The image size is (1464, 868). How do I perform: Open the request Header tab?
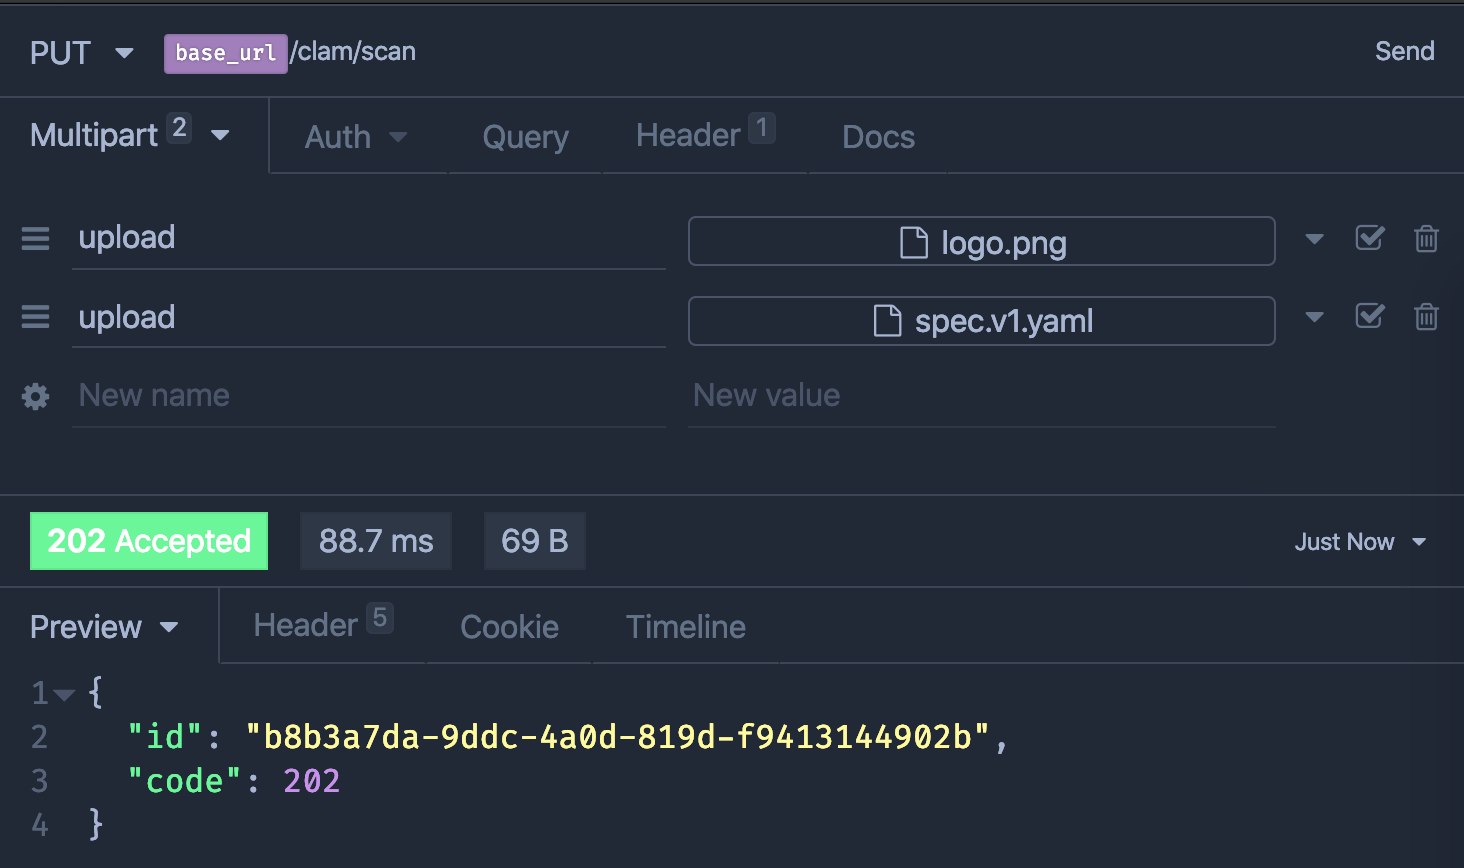click(705, 135)
